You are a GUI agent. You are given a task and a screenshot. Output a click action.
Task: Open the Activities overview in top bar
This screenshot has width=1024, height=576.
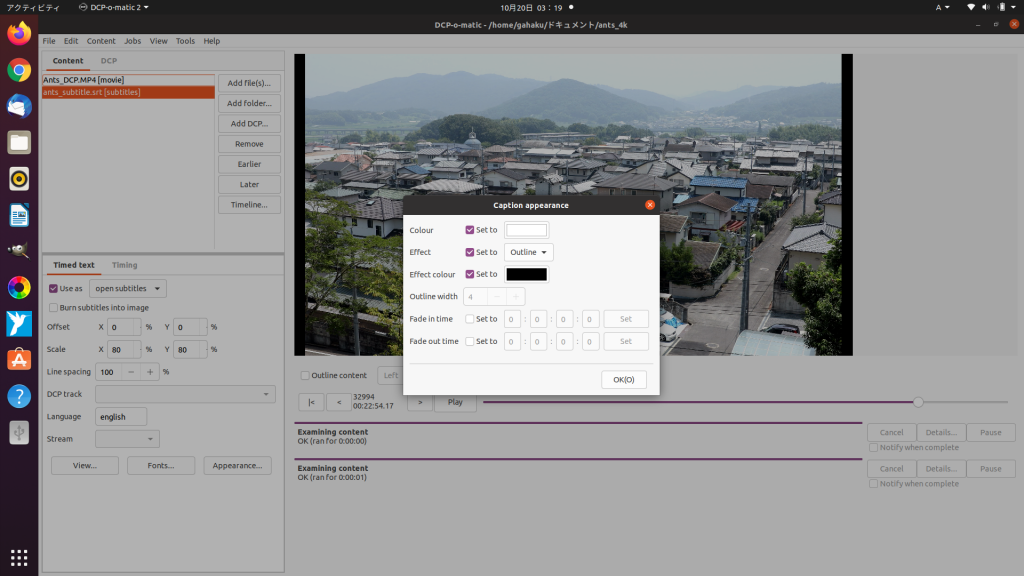click(x=33, y=7)
